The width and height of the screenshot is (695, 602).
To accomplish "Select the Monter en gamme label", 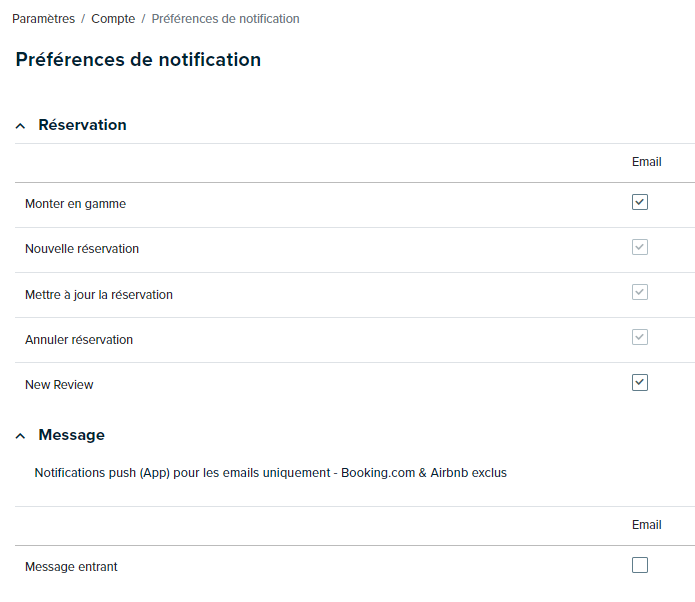I will tap(75, 204).
